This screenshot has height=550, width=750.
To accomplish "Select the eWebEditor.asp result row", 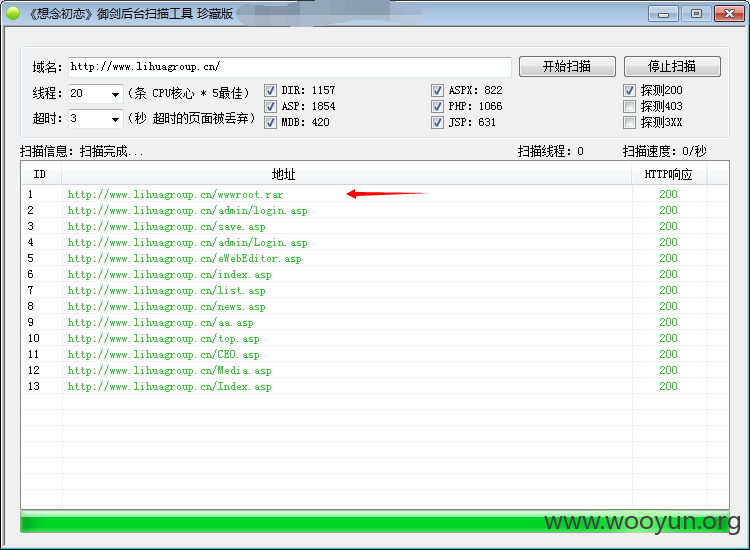I will coord(375,258).
